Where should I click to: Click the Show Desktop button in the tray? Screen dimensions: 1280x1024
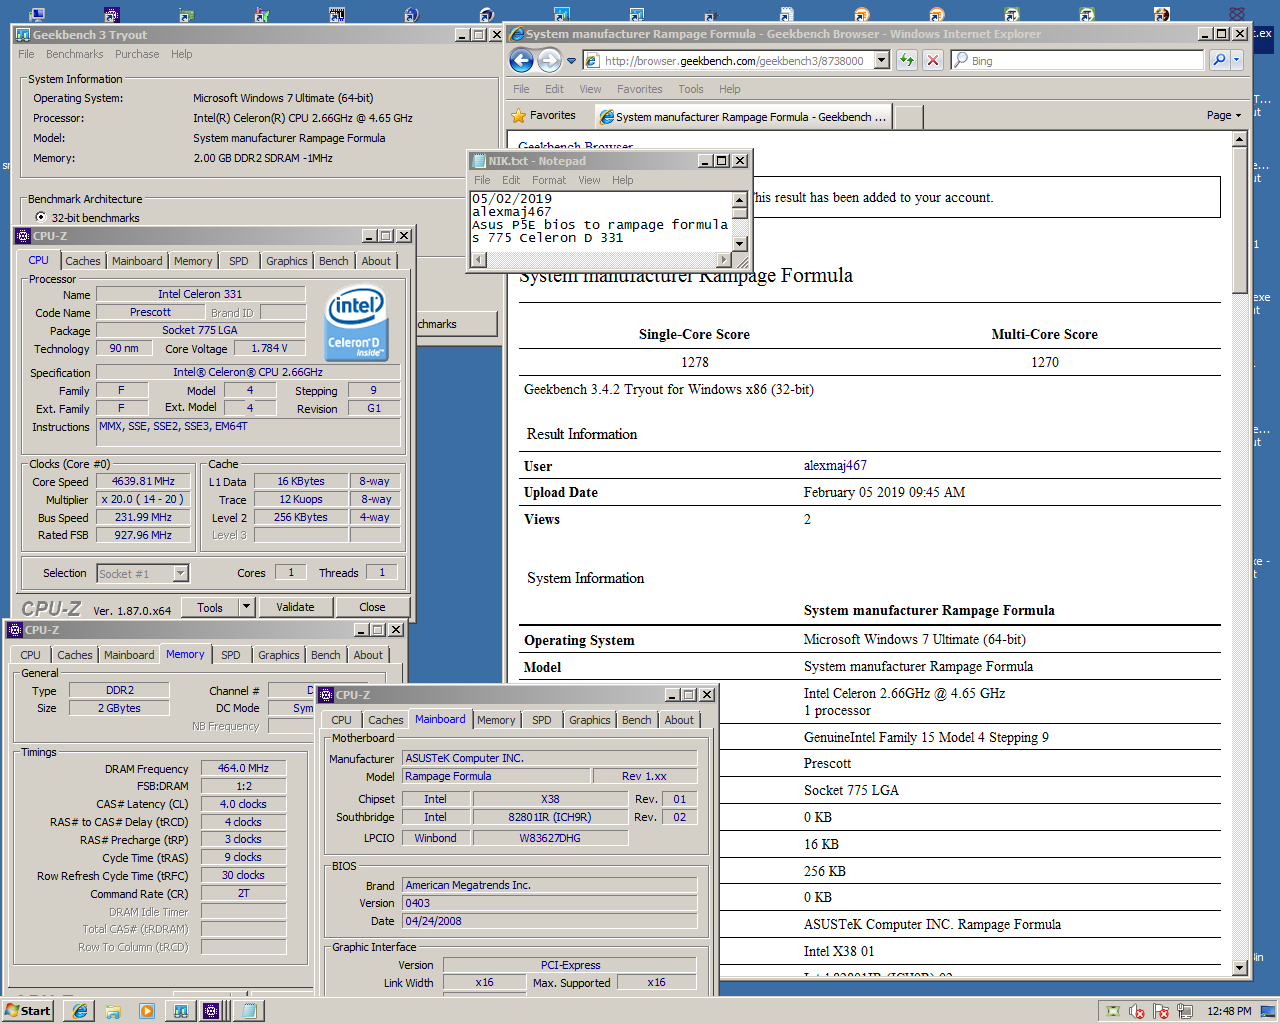[x=1270, y=1011]
